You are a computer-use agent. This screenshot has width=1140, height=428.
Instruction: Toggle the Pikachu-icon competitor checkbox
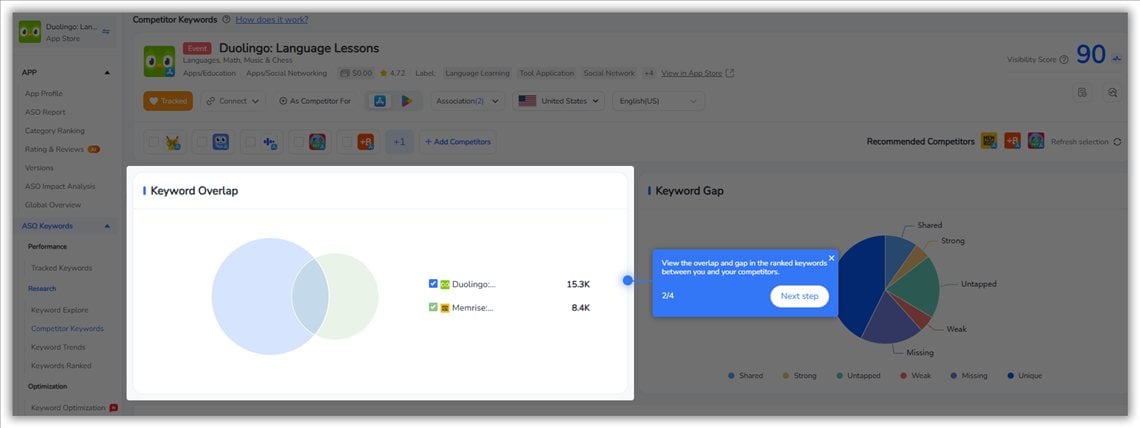153,142
